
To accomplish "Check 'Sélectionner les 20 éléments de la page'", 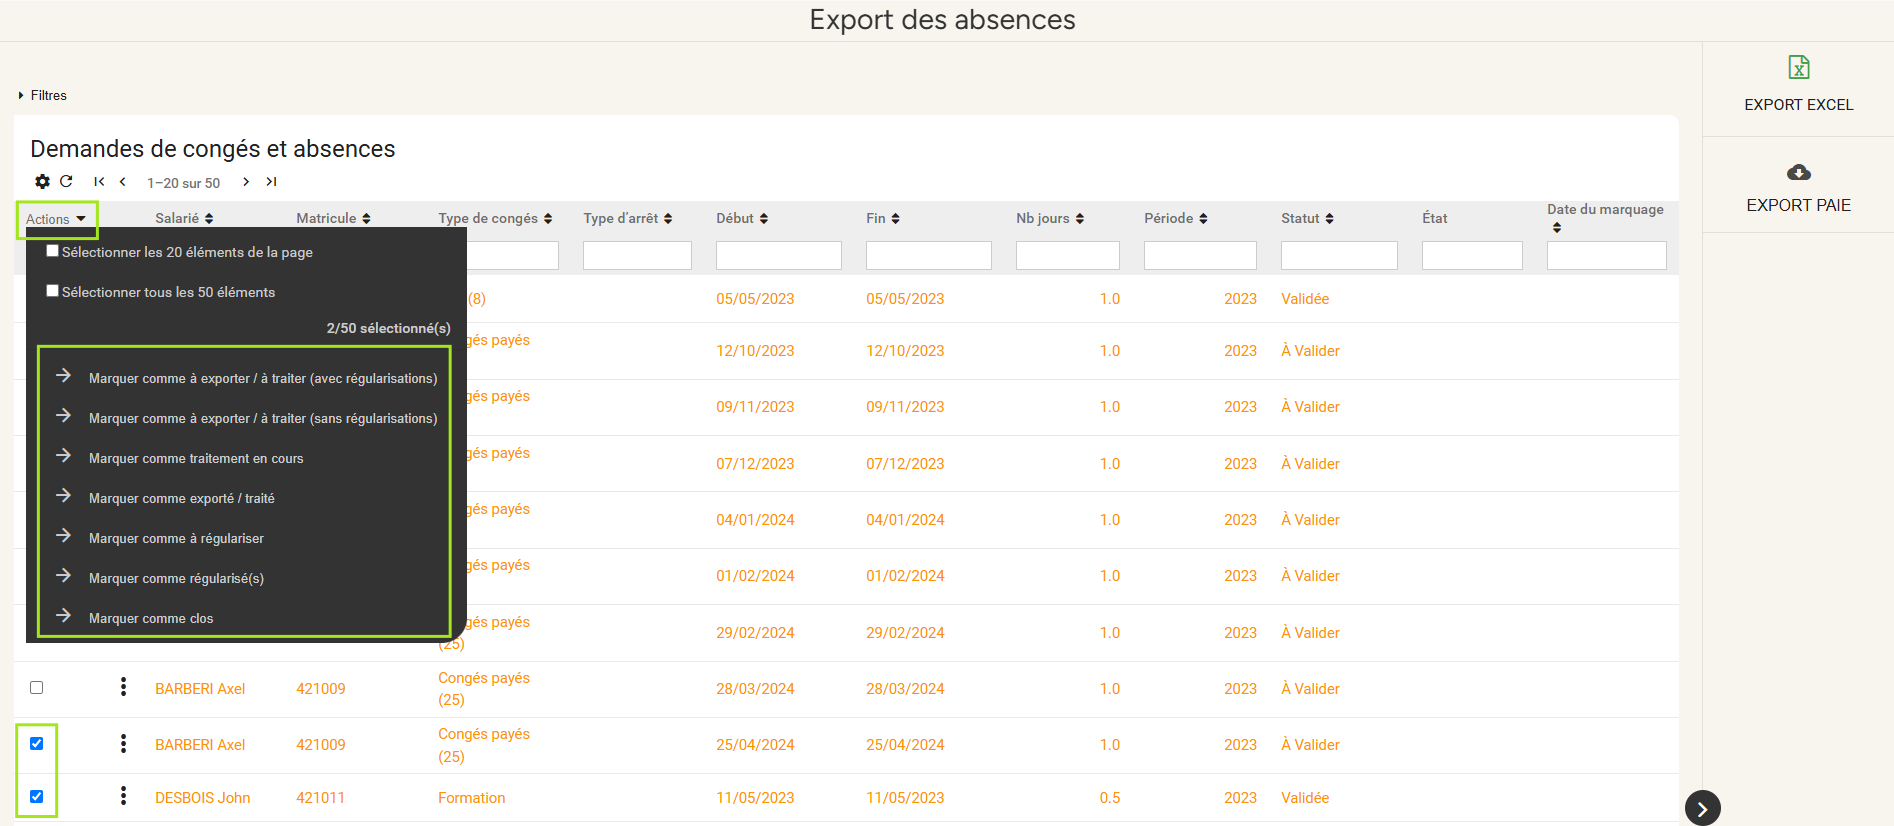I will coord(53,252).
